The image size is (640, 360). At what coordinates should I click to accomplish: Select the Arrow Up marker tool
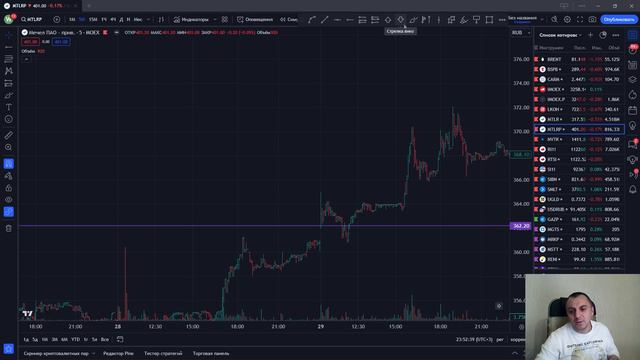(x=388, y=20)
